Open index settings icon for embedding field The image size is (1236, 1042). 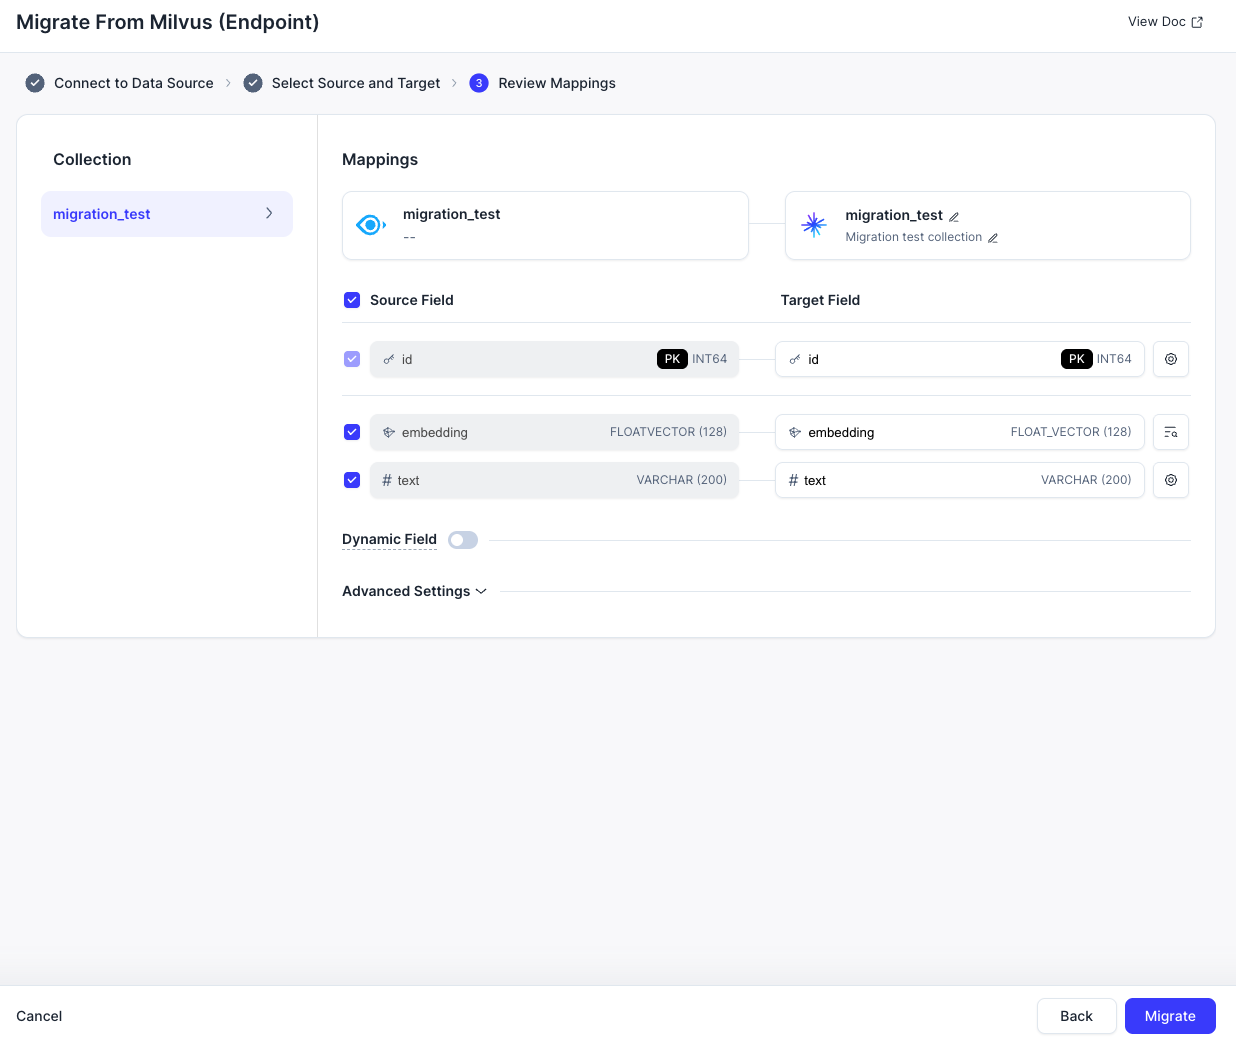pos(1170,432)
